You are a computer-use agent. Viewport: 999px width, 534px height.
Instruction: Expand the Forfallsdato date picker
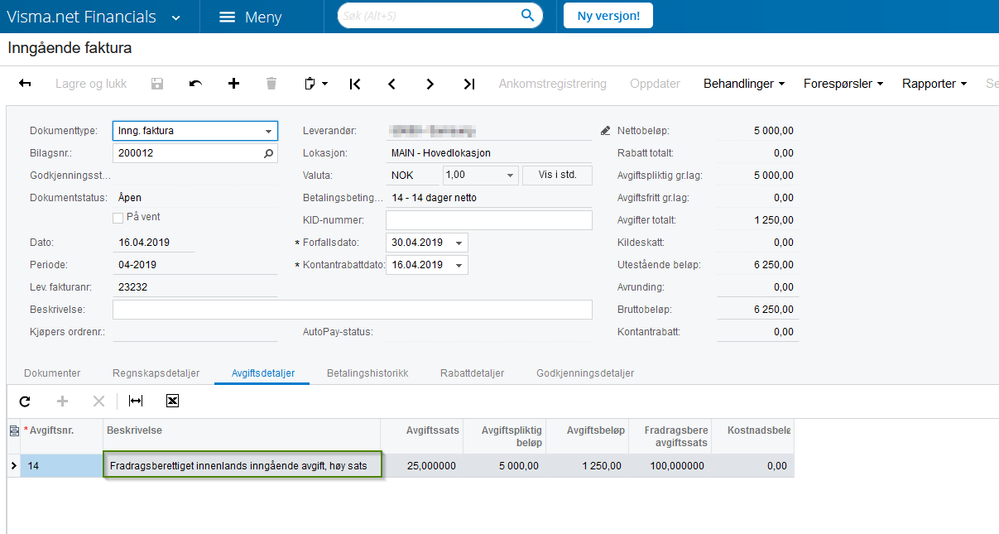point(459,243)
